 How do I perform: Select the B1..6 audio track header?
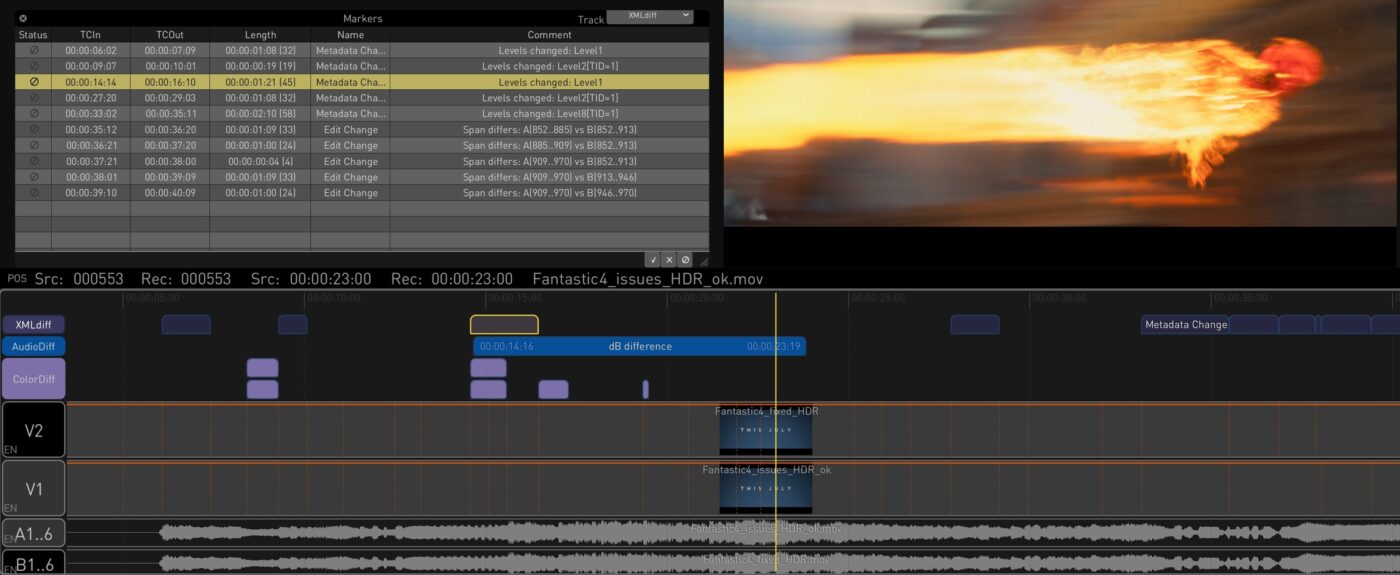coord(33,562)
